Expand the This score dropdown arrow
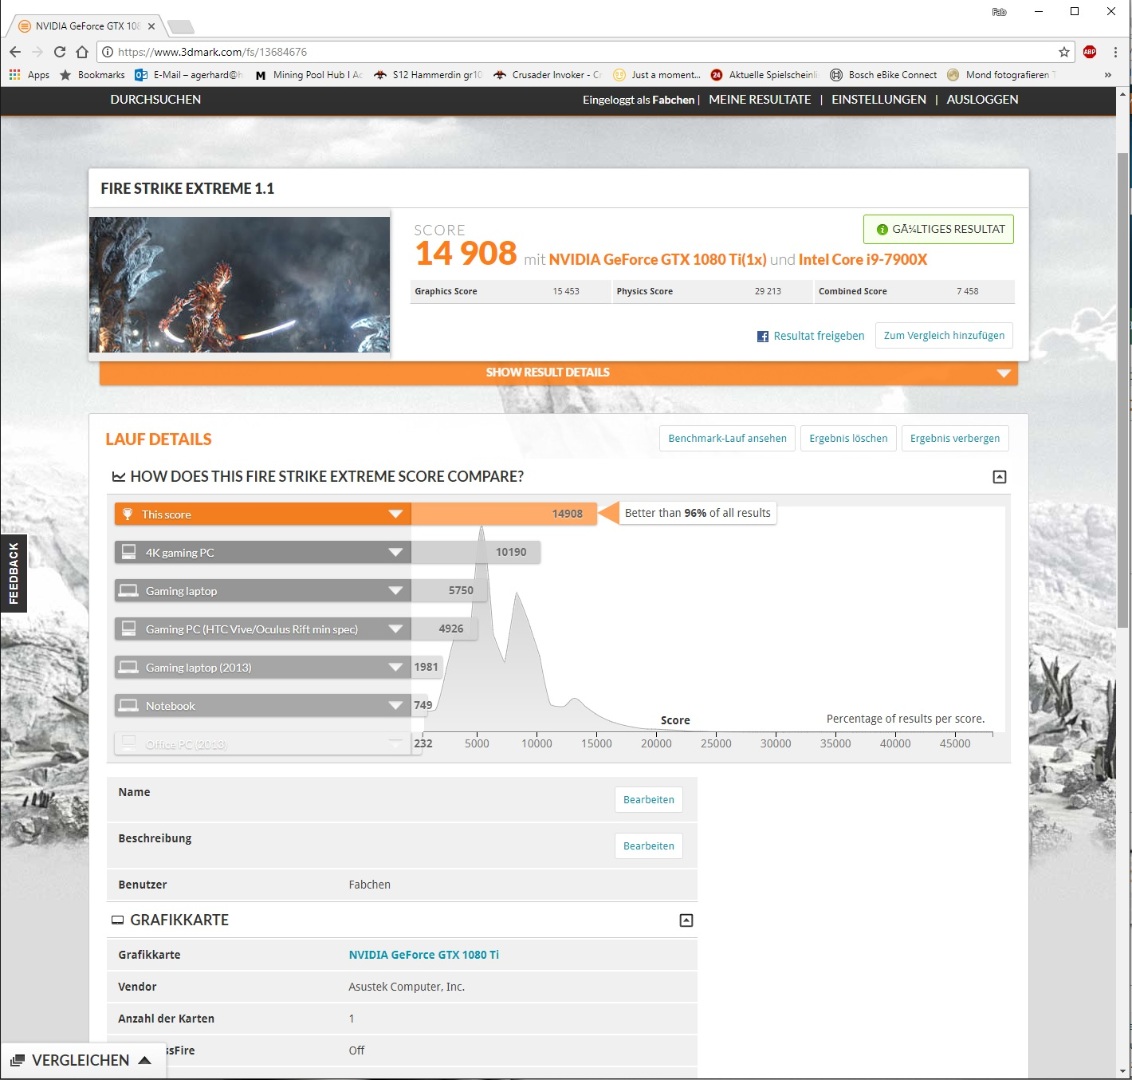Image resolution: width=1132 pixels, height=1080 pixels. (x=395, y=514)
